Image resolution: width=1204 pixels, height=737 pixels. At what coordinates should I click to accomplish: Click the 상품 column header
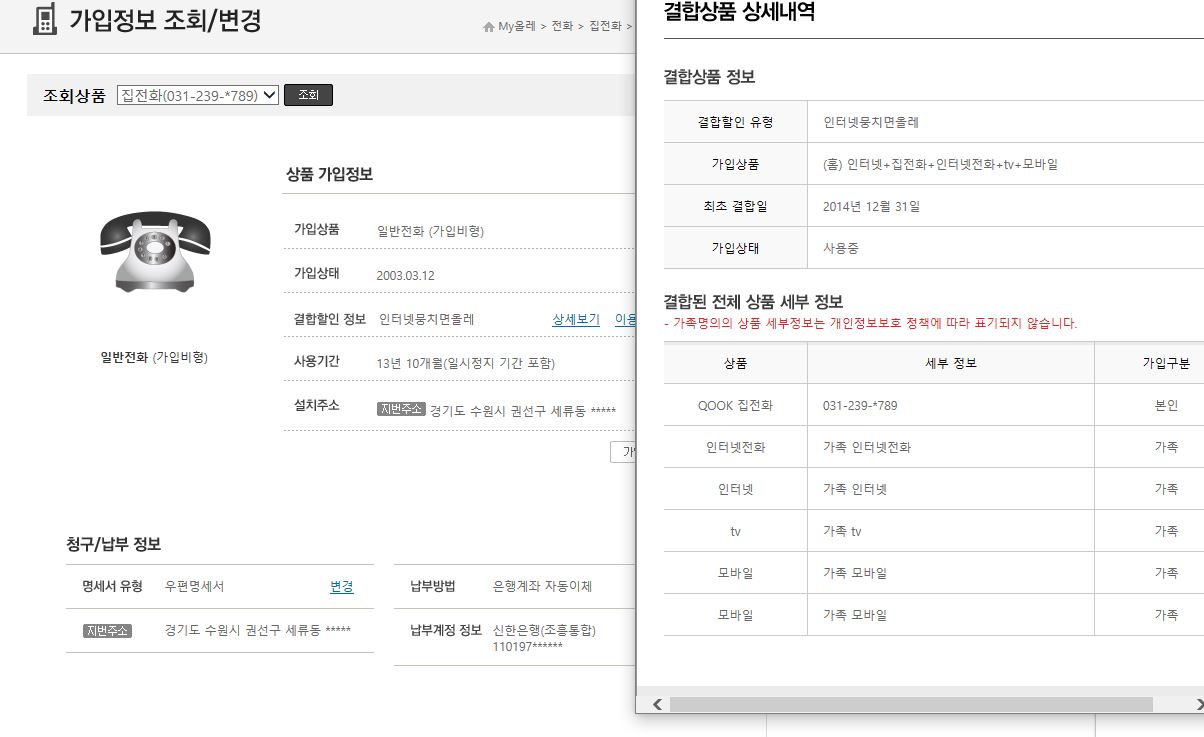(735, 363)
